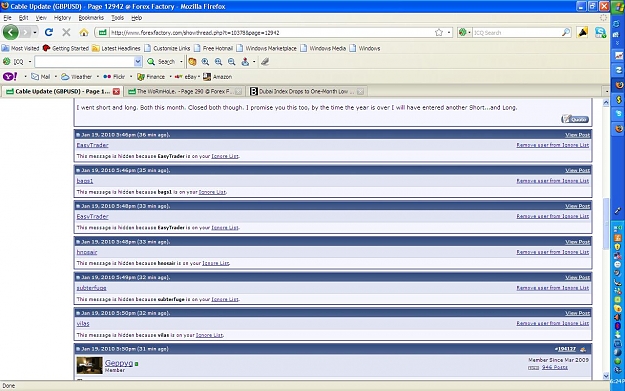Screen dimensions: 625x391
Task: Open the list all tabs dropdown
Action: click(x=606, y=91)
